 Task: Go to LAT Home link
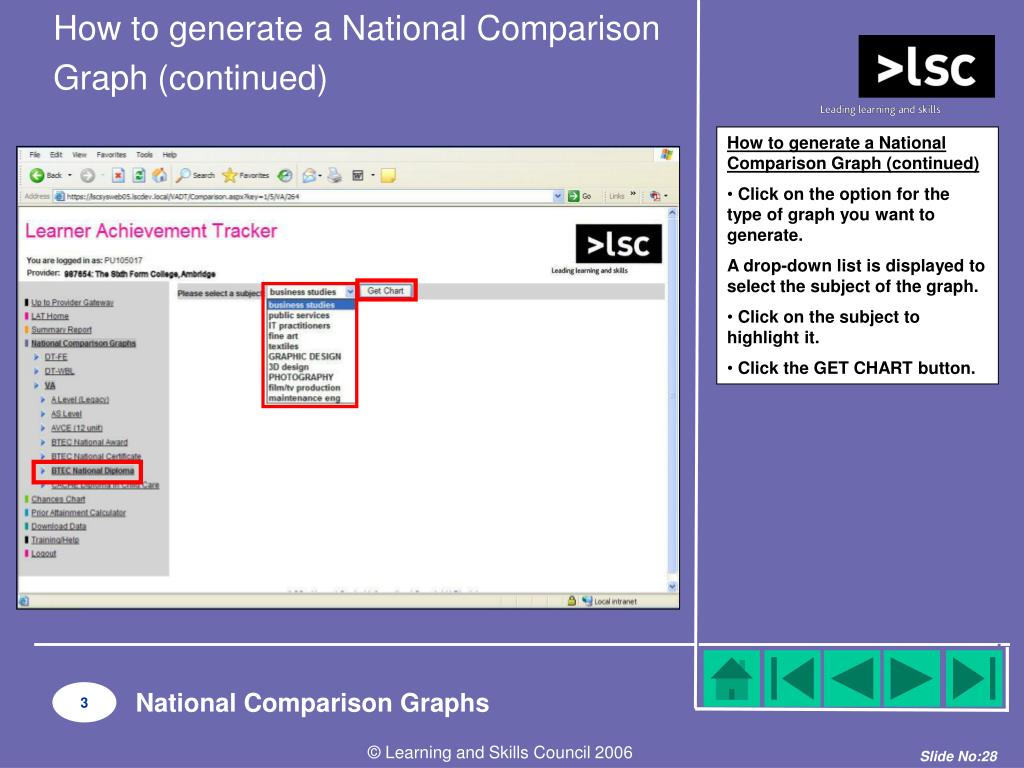(50, 316)
